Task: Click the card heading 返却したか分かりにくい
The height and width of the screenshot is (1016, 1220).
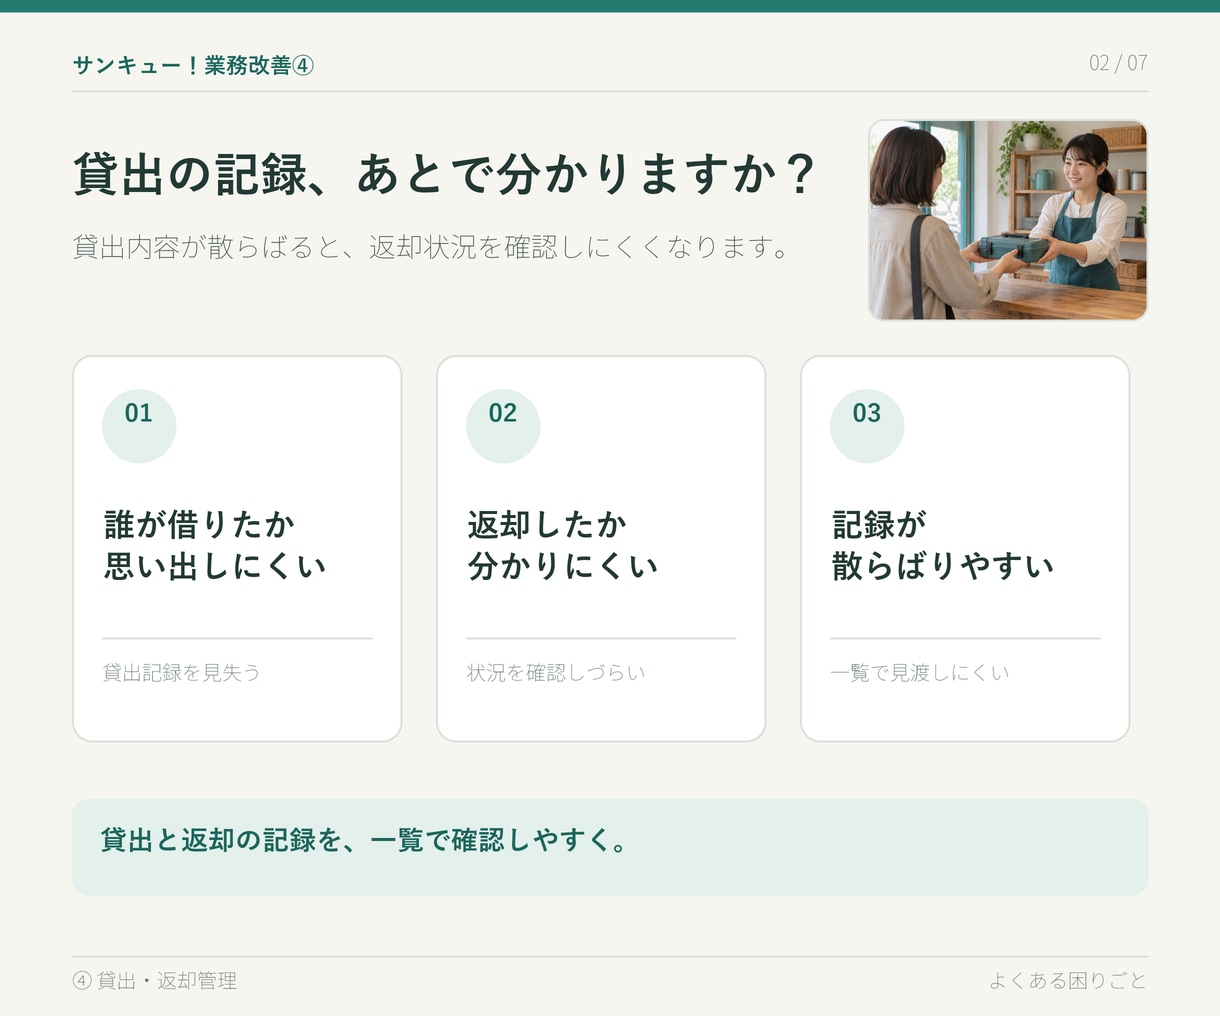Action: [x=563, y=545]
